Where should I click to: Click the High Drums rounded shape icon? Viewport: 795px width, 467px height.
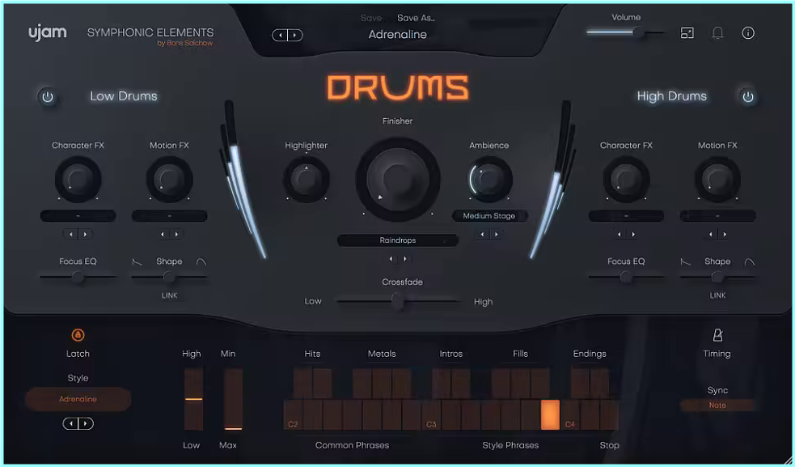coord(749,262)
